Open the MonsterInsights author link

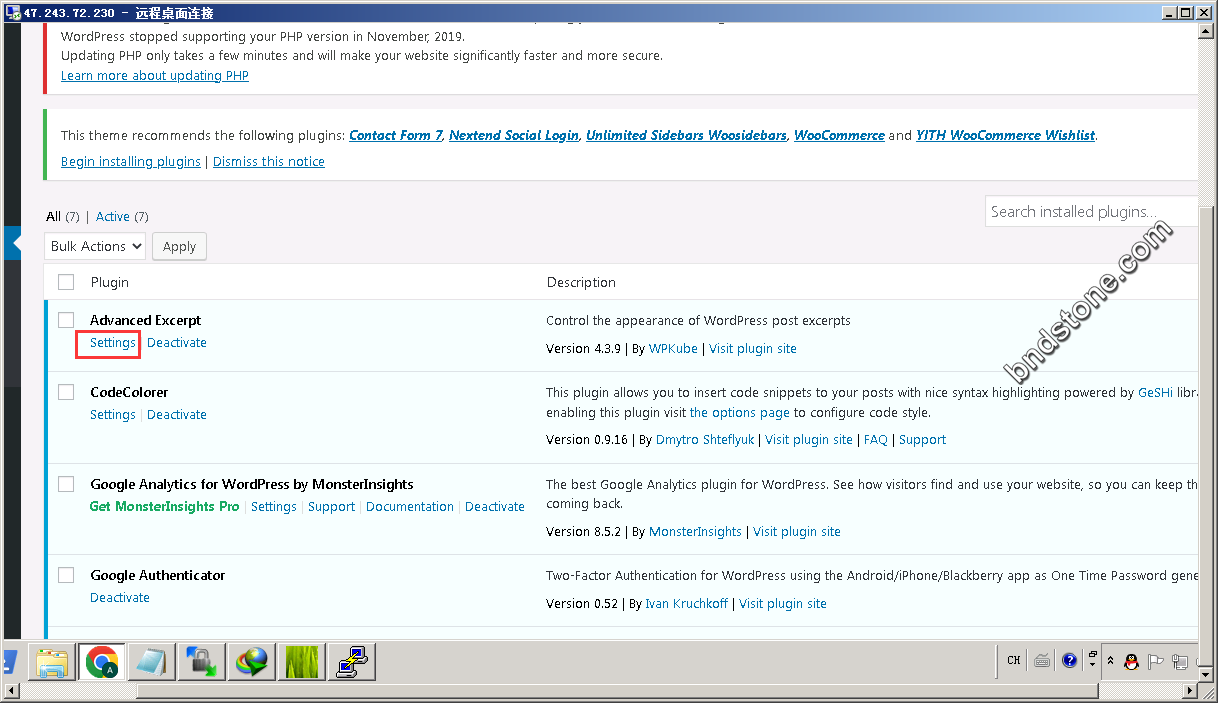695,531
